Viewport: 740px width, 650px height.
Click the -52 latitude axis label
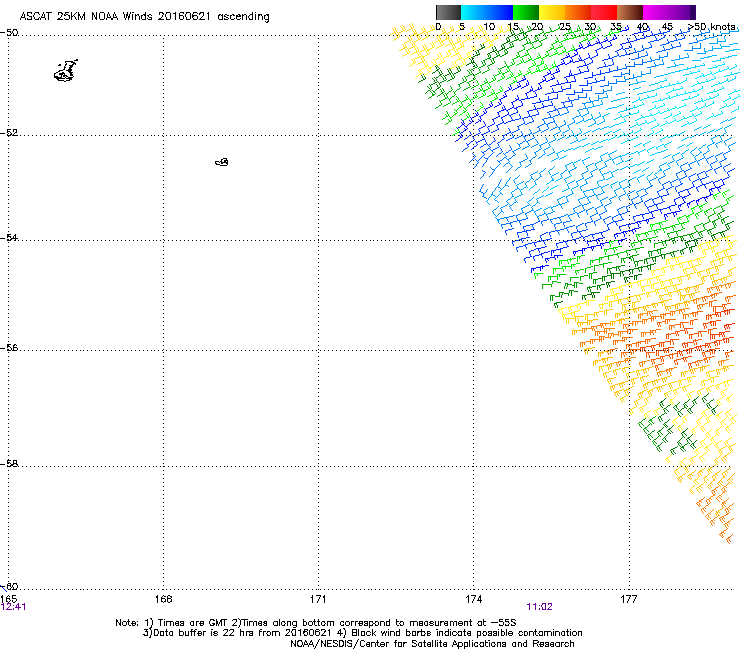pos(9,133)
